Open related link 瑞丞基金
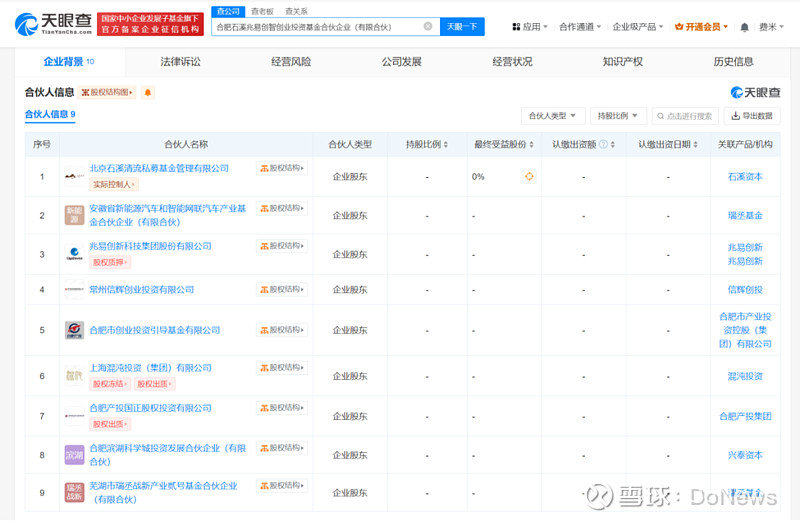800x521 pixels. [745, 215]
